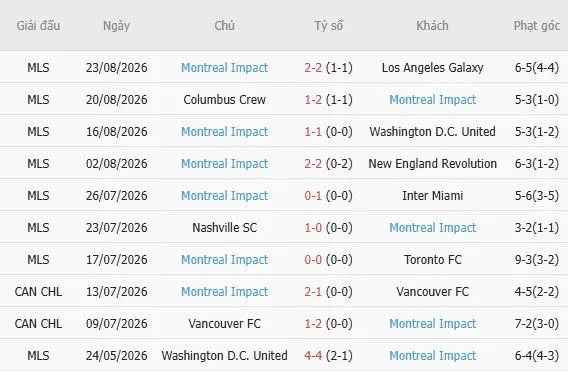
Task: Click Los Angeles Galaxy team name
Action: [x=433, y=68]
